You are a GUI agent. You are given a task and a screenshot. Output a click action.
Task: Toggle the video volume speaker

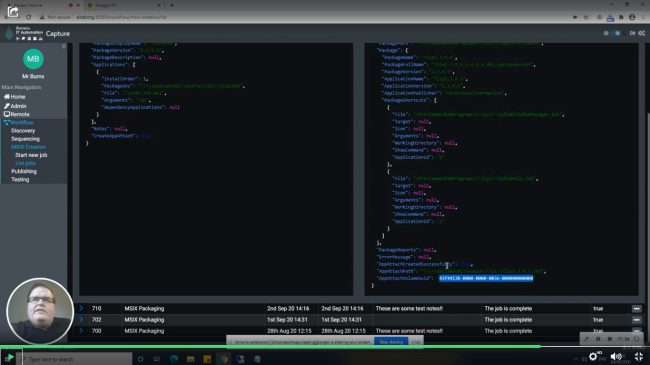point(616,356)
